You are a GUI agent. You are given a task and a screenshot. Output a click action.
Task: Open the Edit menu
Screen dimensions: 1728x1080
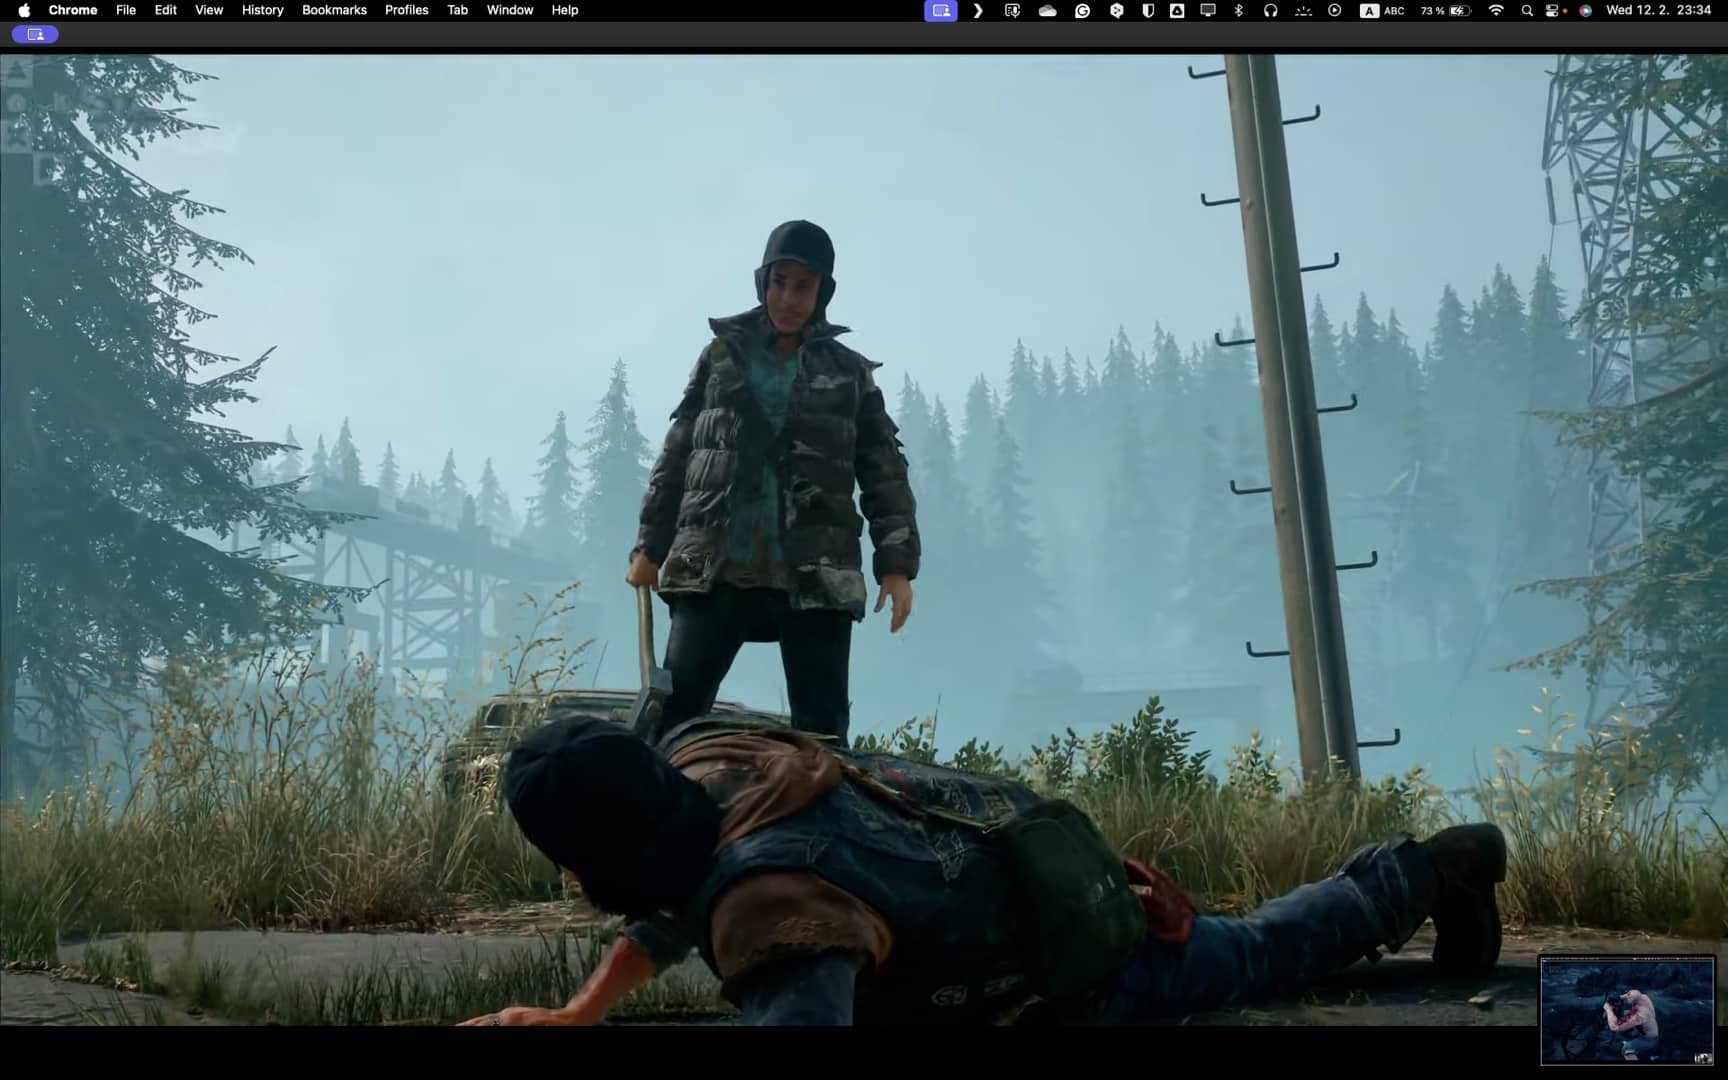pos(166,10)
